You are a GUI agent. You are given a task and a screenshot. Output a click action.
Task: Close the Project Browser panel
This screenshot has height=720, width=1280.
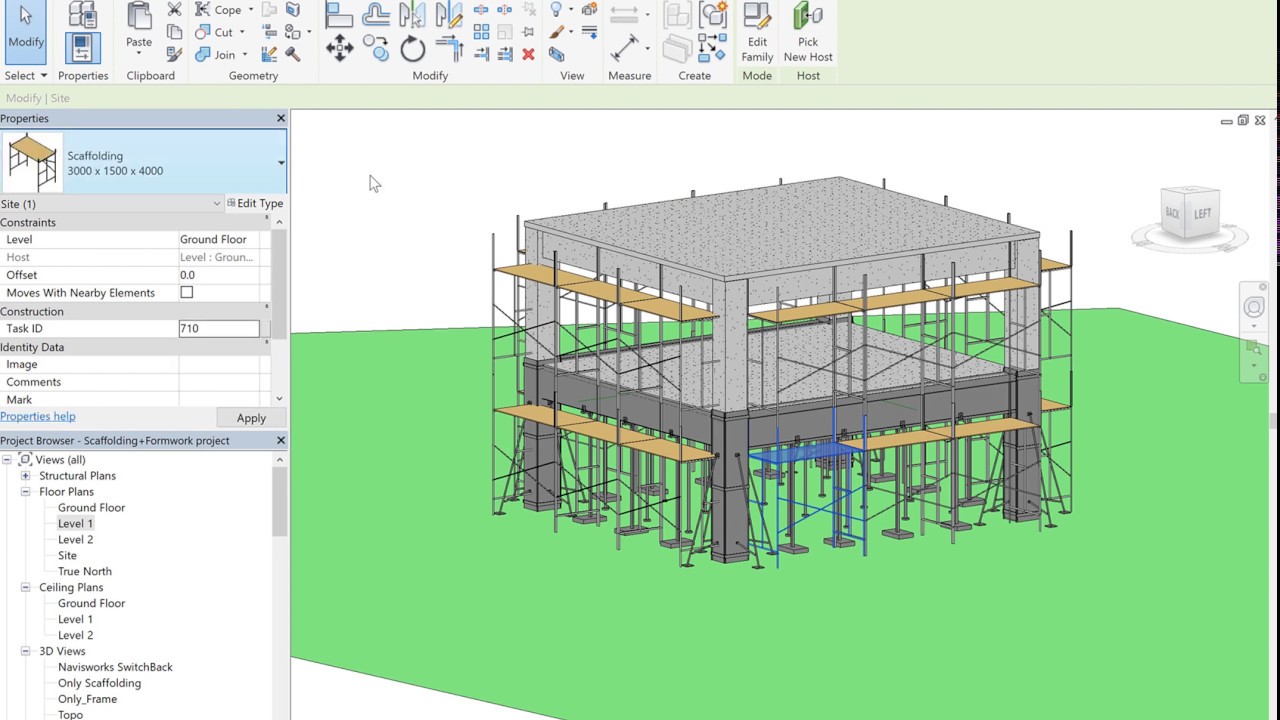[281, 441]
